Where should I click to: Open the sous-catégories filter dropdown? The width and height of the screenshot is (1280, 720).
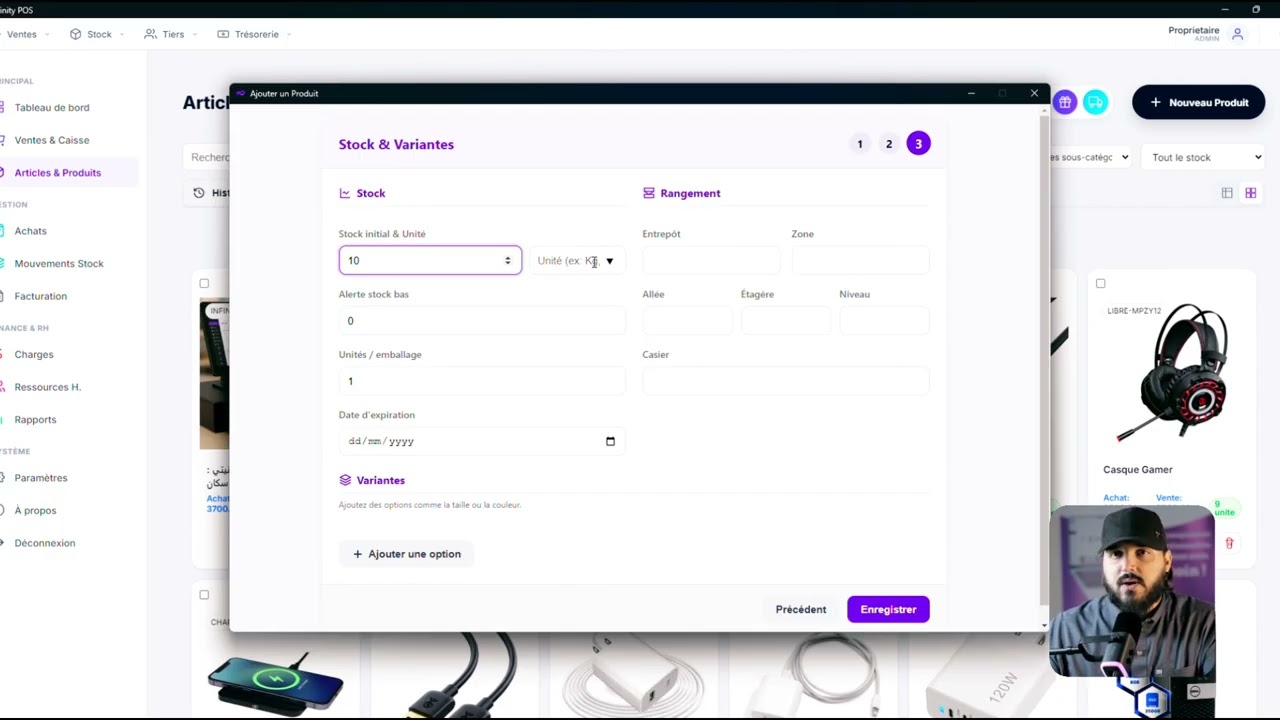point(1090,157)
